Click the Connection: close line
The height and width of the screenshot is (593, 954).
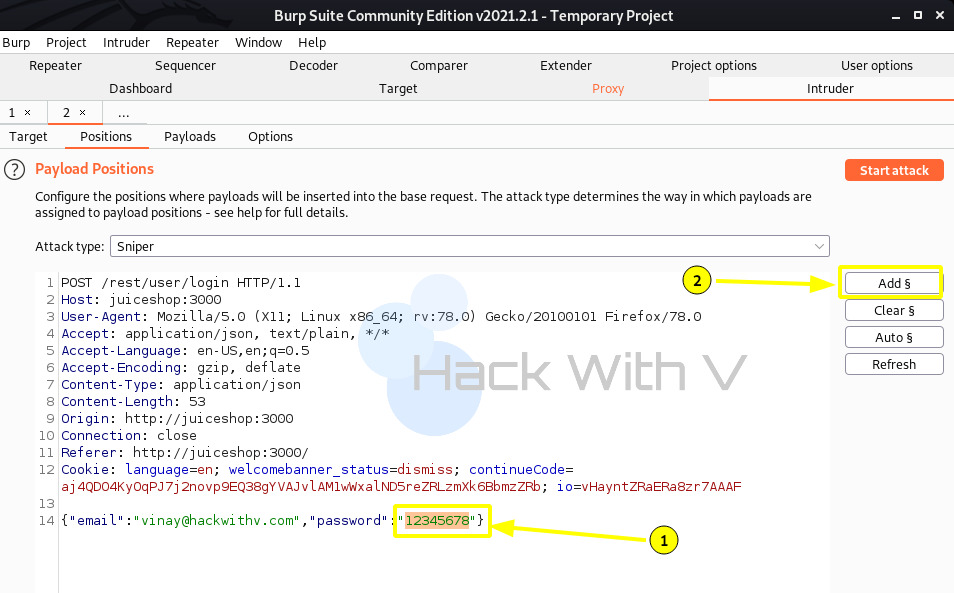[128, 436]
